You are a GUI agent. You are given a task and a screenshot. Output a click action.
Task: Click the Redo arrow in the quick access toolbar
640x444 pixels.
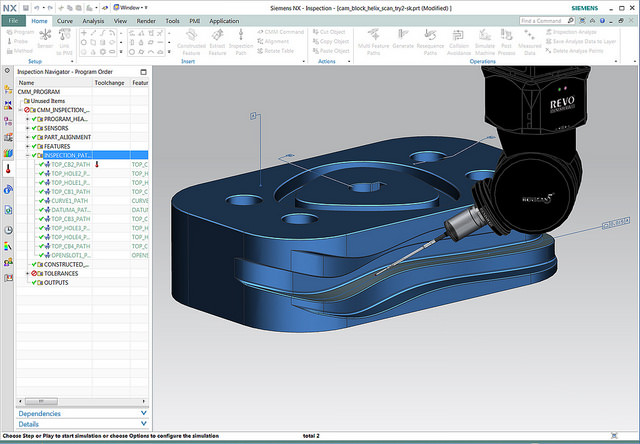(50, 8)
